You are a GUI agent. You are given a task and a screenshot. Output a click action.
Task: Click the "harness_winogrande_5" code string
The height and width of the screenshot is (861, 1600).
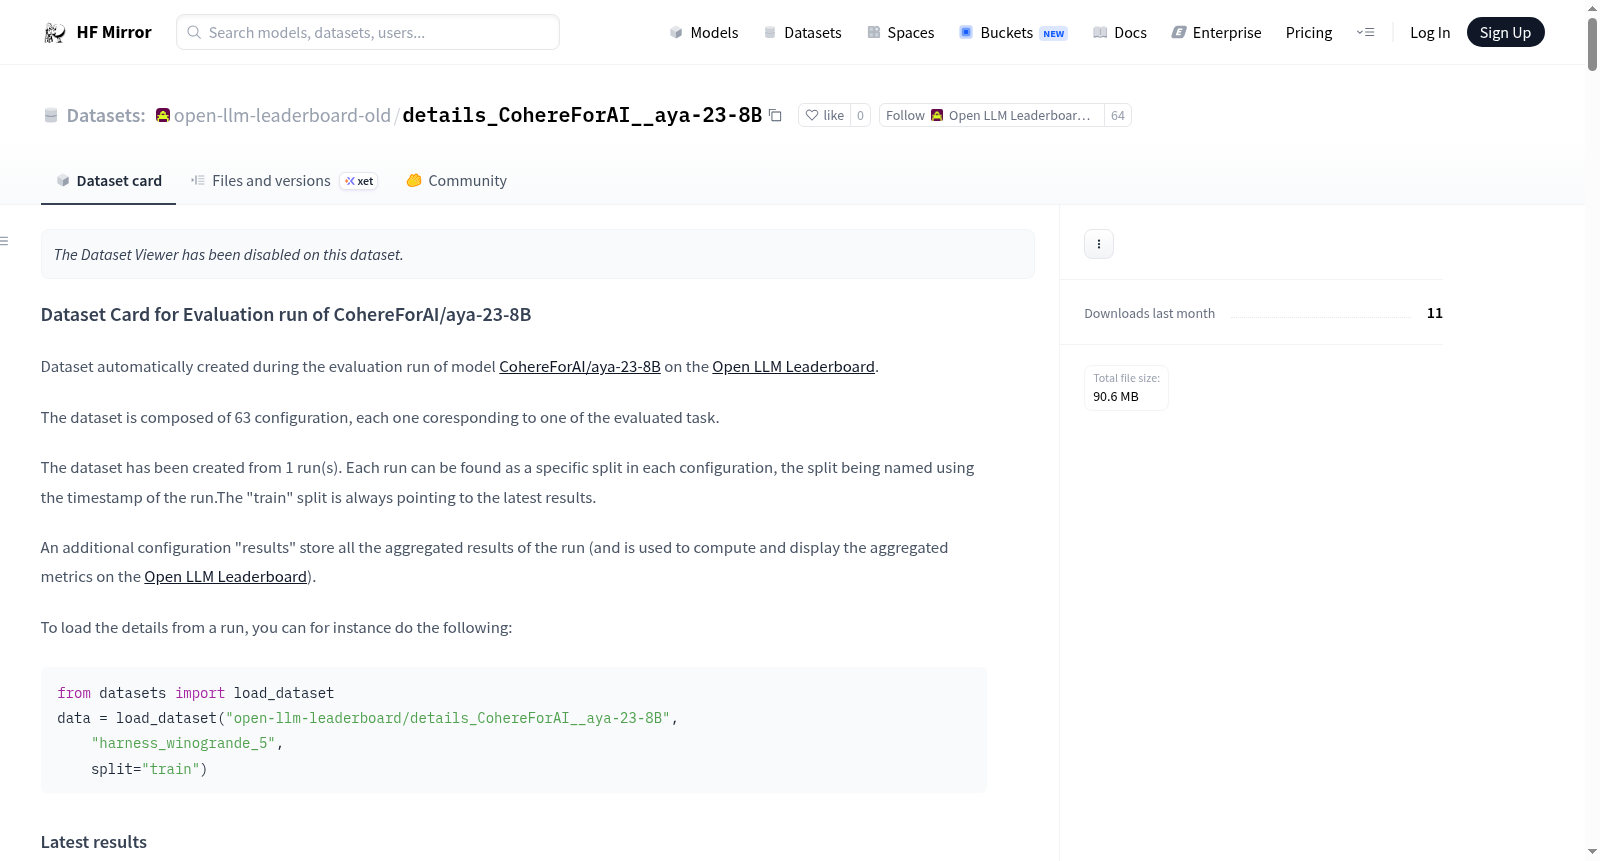(x=183, y=743)
